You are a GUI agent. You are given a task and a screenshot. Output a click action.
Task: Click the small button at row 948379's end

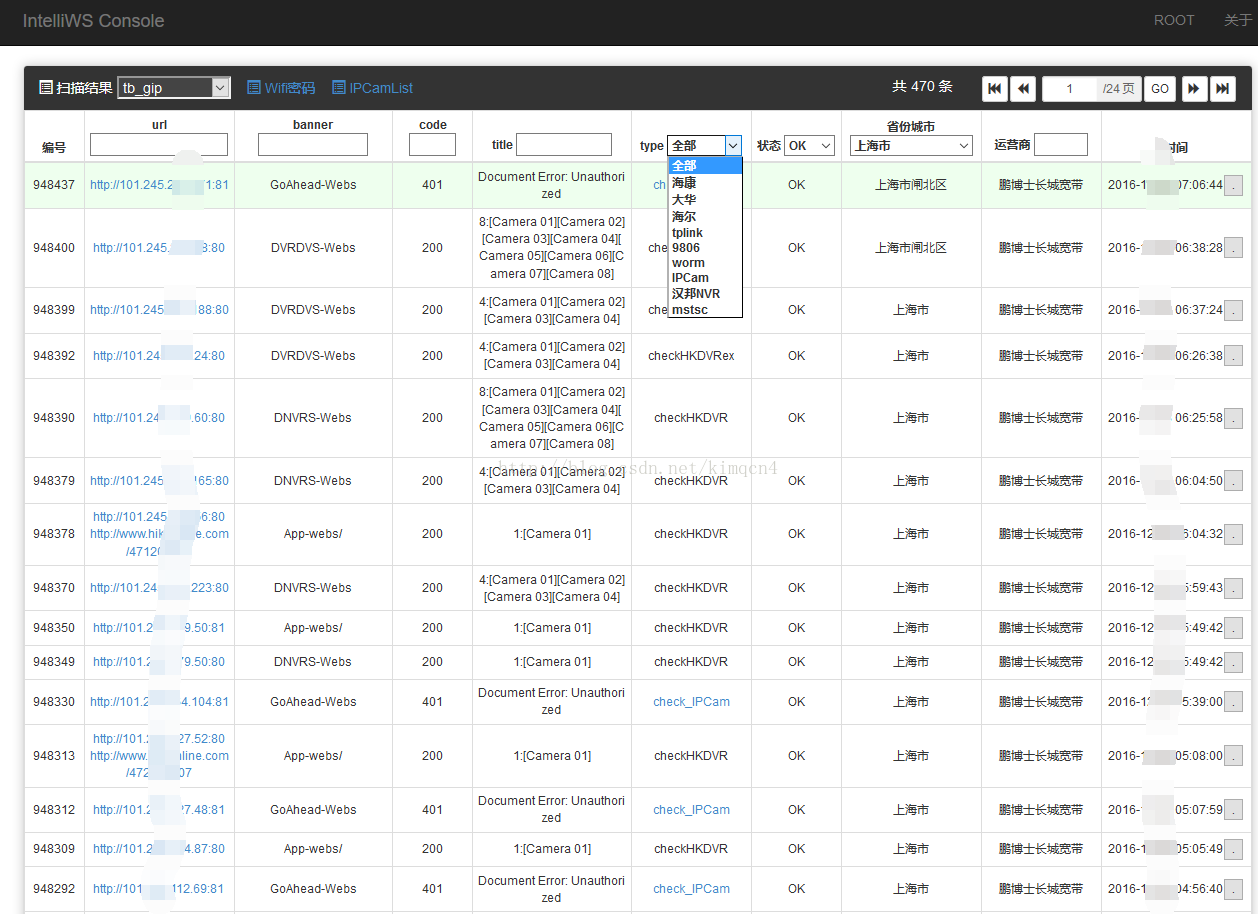click(x=1233, y=481)
